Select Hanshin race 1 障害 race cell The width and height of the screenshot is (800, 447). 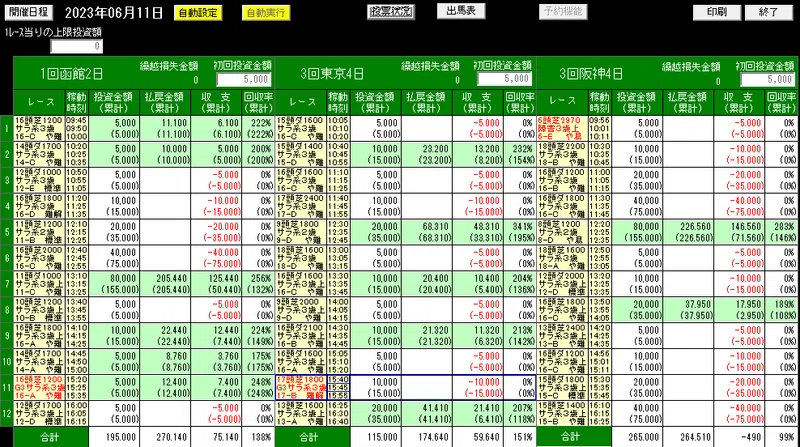(x=562, y=129)
